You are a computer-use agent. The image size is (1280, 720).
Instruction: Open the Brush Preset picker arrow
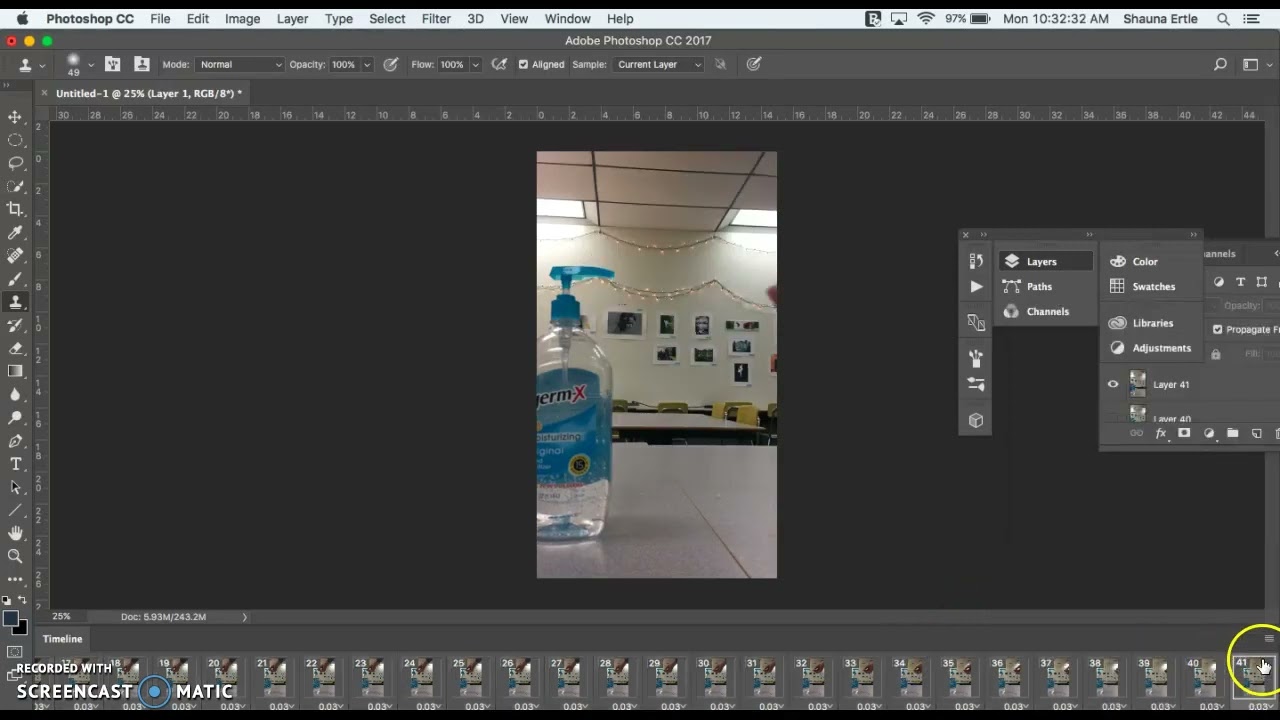click(x=91, y=64)
